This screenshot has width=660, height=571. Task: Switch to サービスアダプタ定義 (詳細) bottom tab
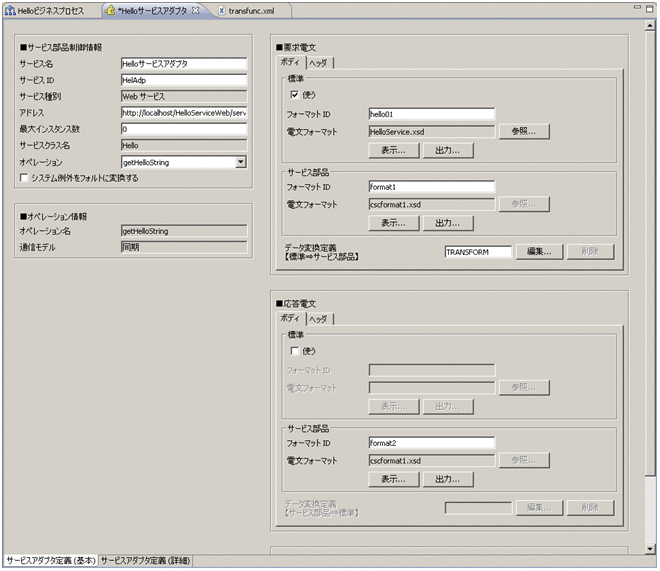click(x=146, y=561)
